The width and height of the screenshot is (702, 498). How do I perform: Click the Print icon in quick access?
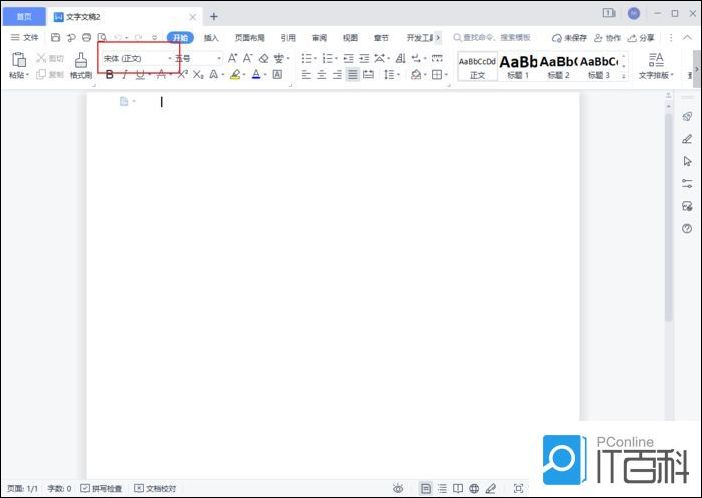(86, 38)
